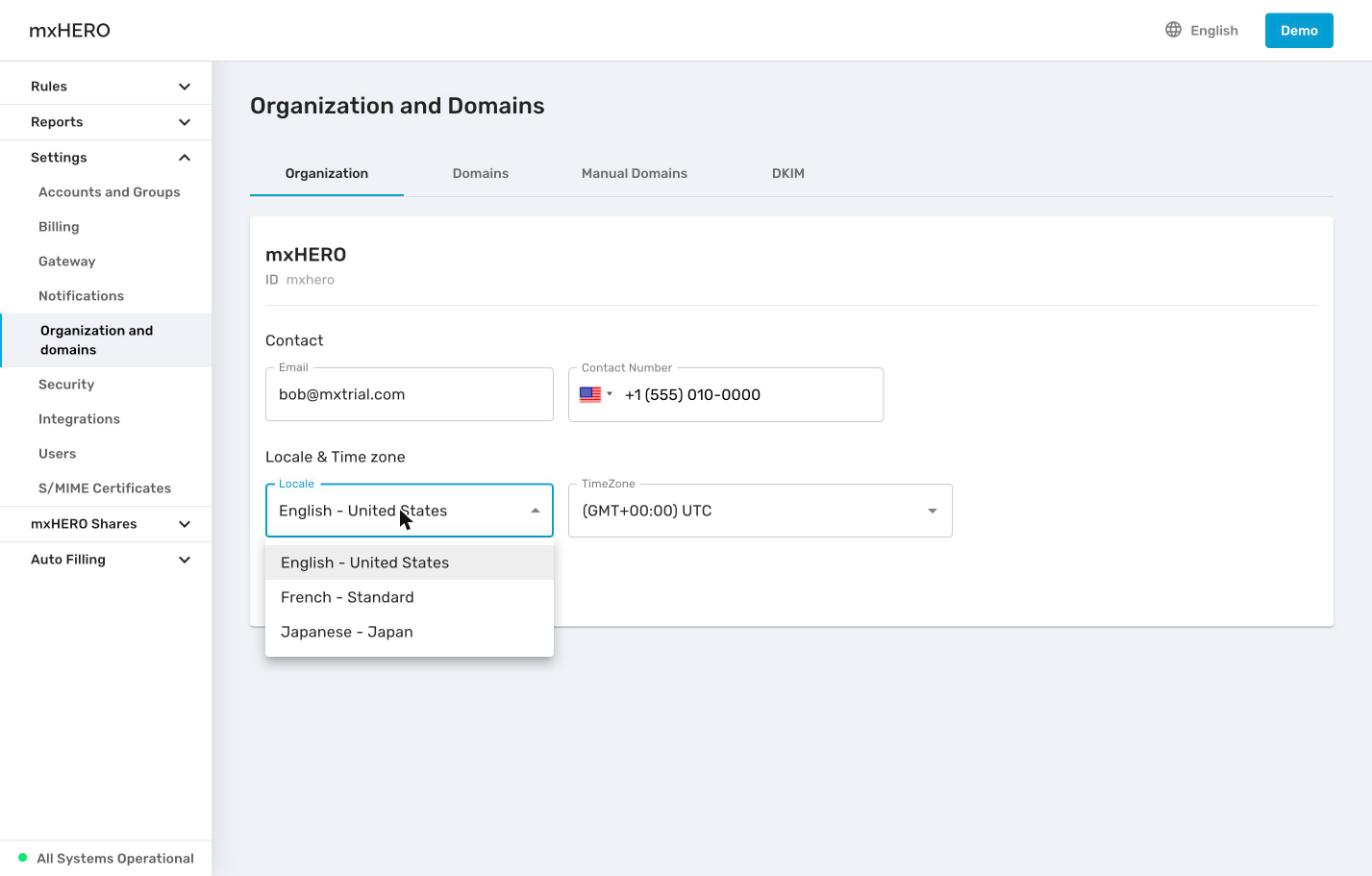The image size is (1372, 876).
Task: Click the green system status dot
Action: click(23, 858)
